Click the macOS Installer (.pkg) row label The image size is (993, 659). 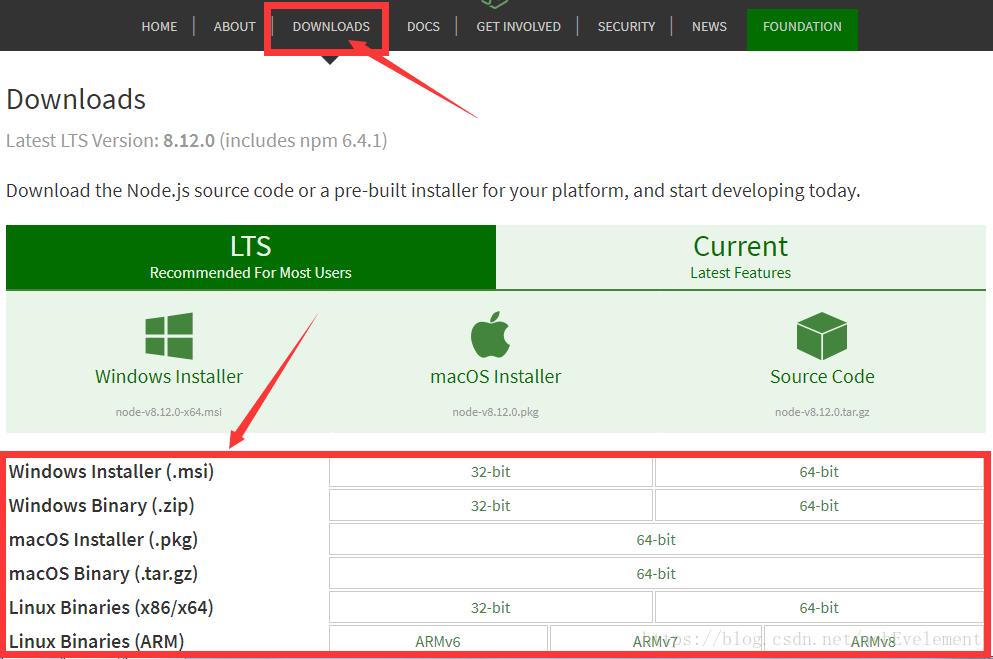tap(103, 540)
